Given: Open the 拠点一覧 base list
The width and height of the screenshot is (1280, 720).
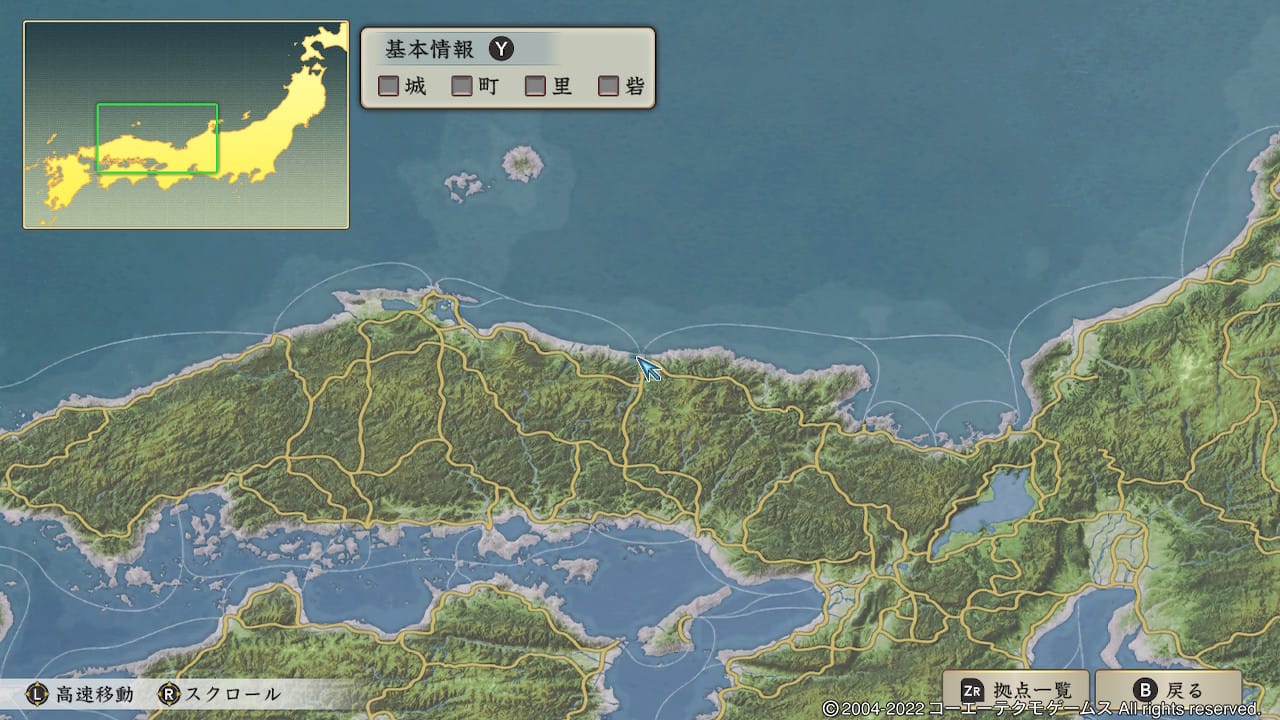Looking at the screenshot, I should click(1031, 690).
